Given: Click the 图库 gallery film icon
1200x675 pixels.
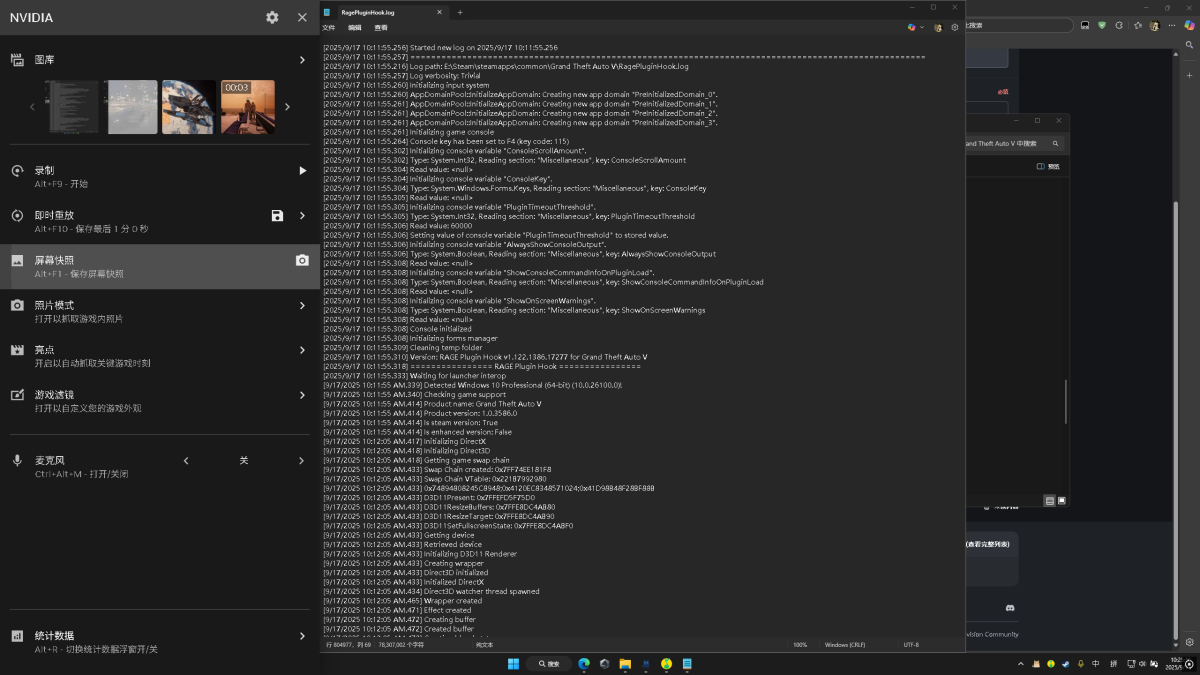Looking at the screenshot, I should 17,60.
